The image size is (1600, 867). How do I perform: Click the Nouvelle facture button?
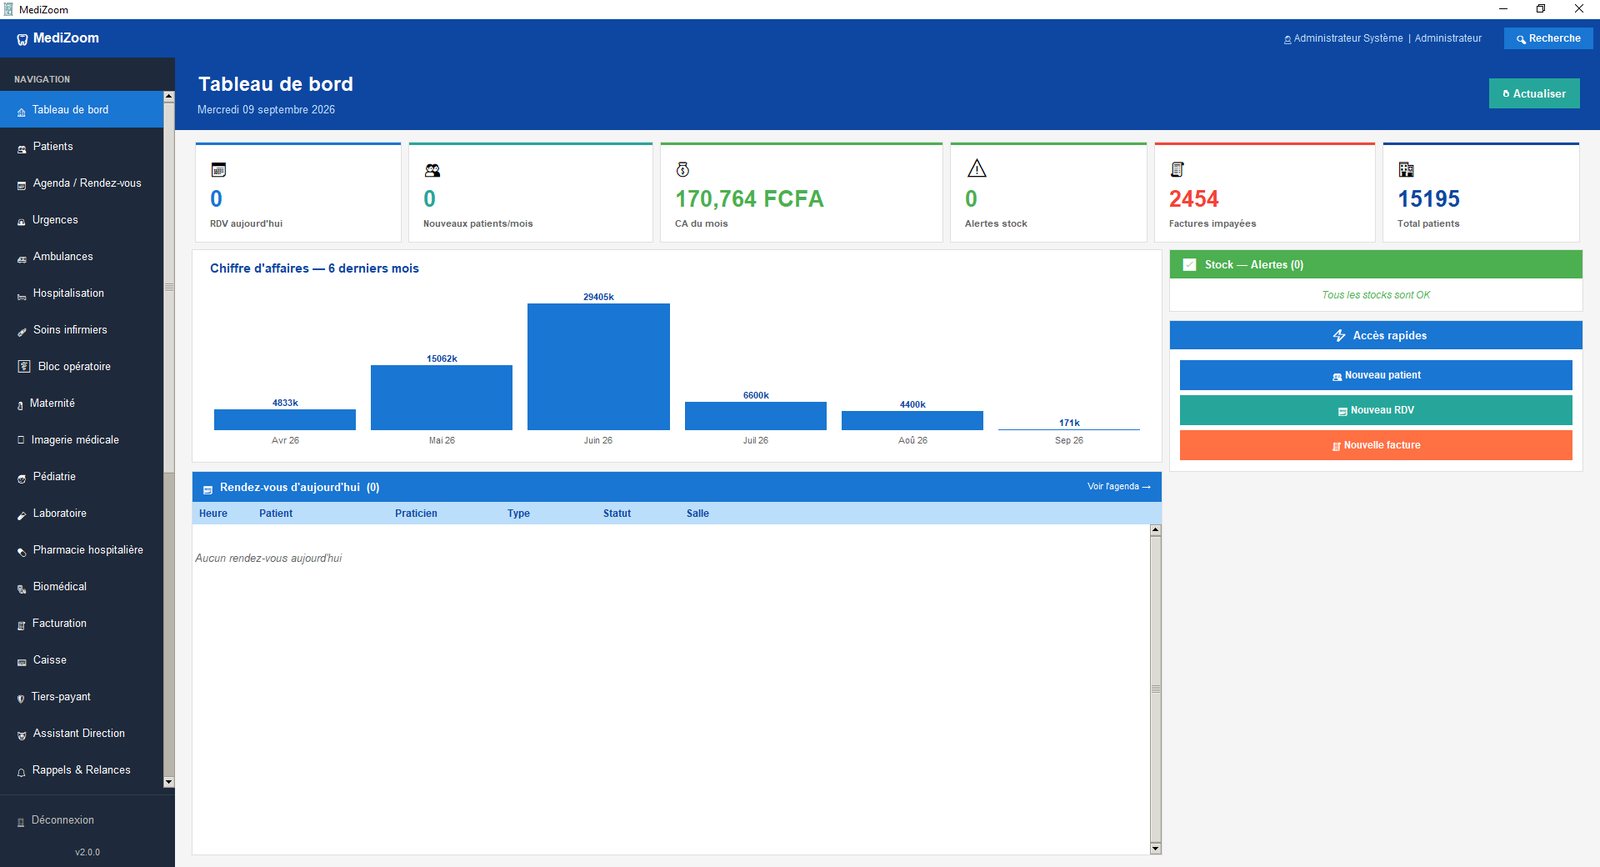pyautogui.click(x=1376, y=445)
